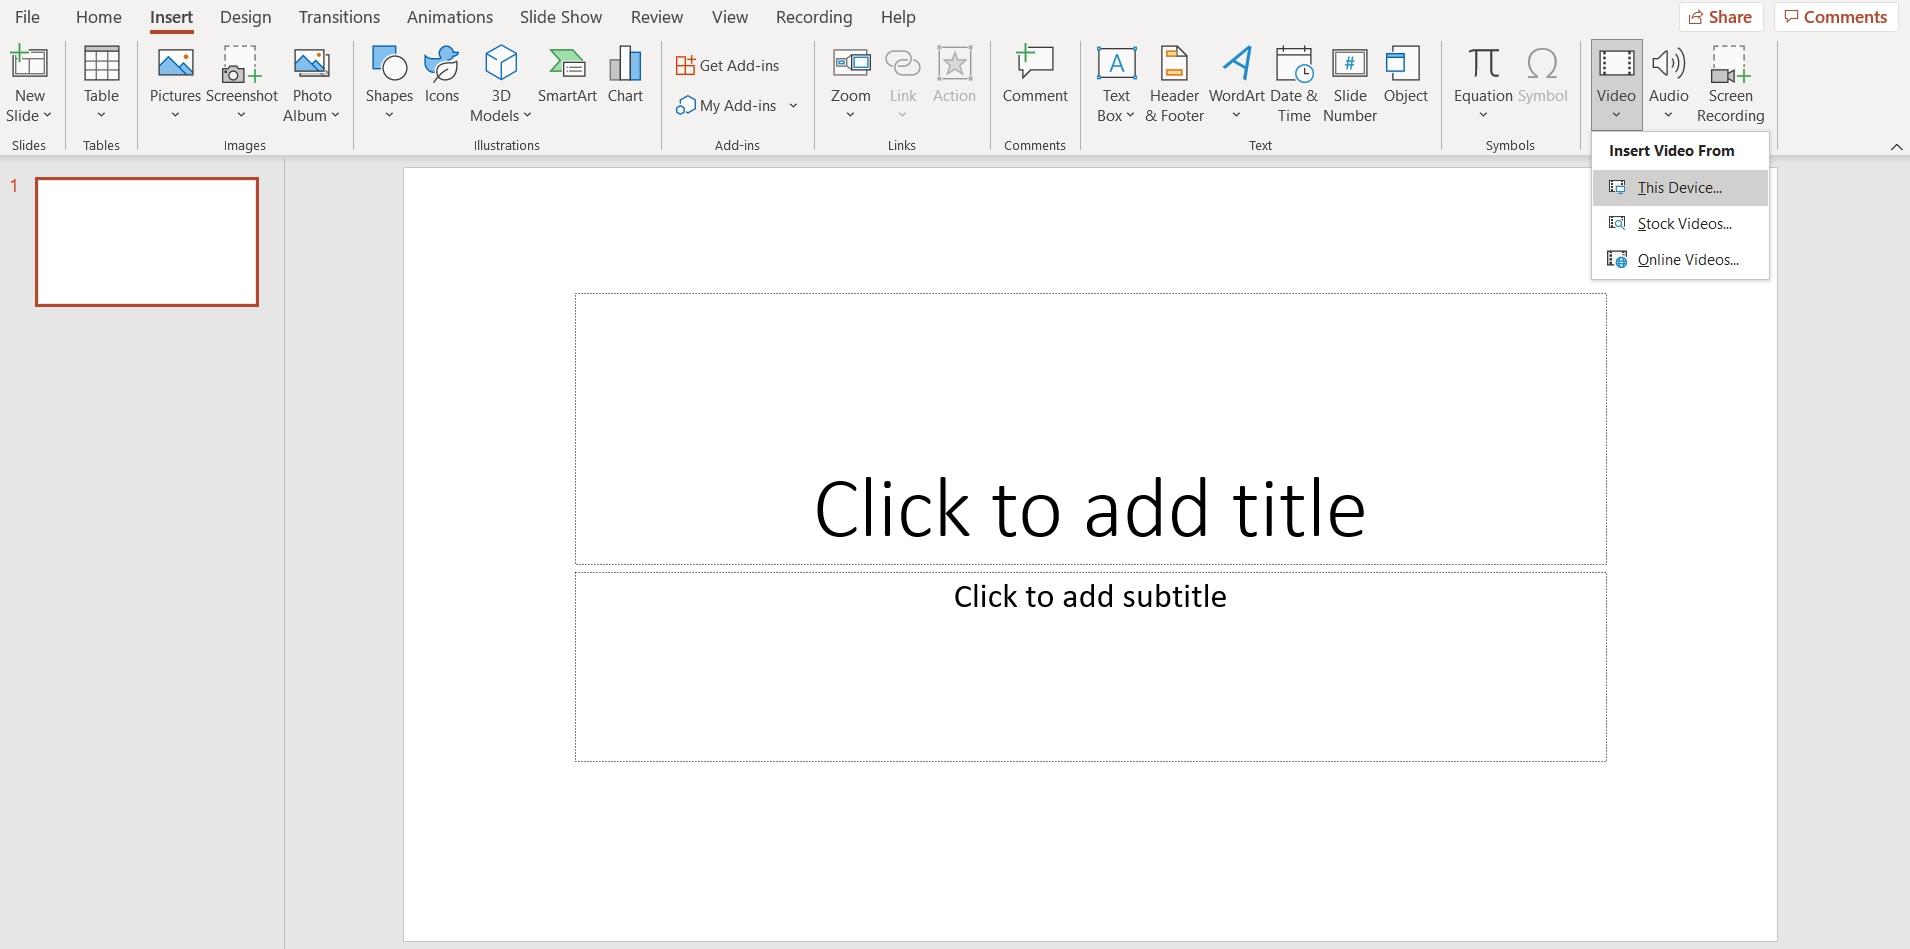Switch to the Design tab
Viewport: 1910px width, 949px height.
pyautogui.click(x=245, y=17)
